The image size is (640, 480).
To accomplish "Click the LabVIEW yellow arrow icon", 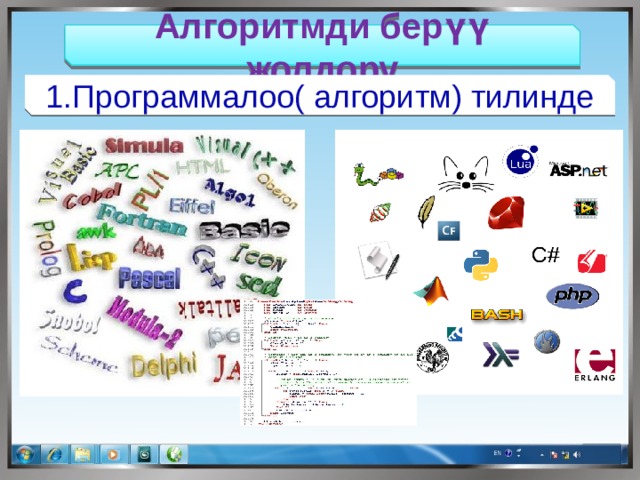I will pyautogui.click(x=586, y=208).
